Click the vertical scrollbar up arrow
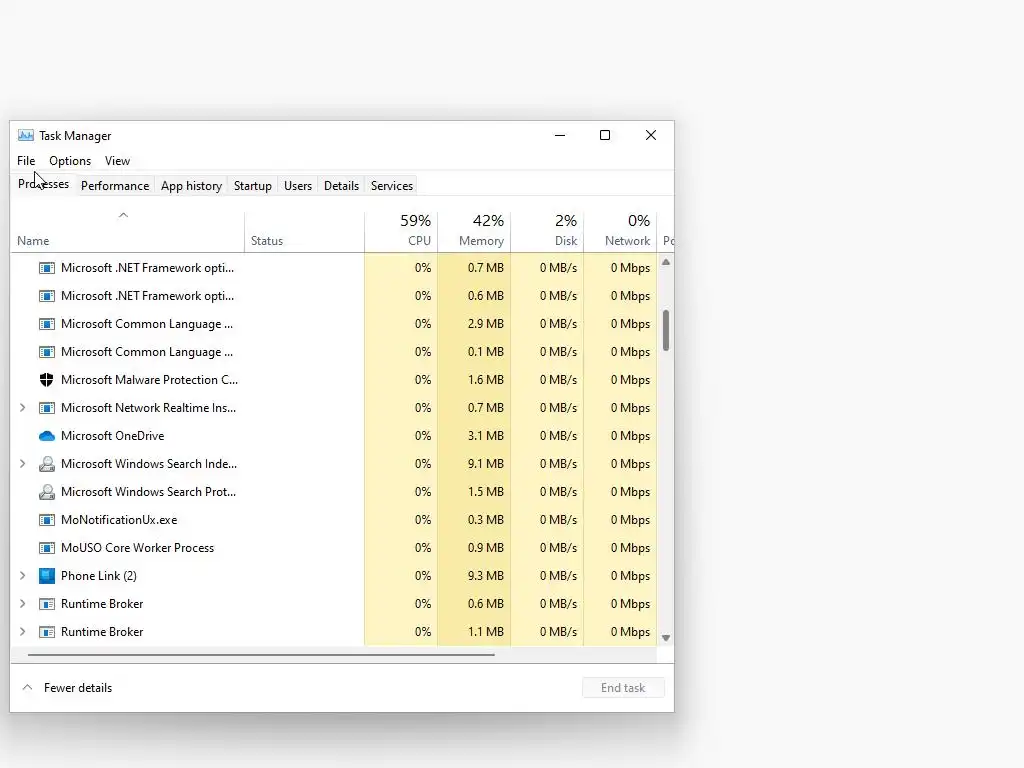Image resolution: width=1024 pixels, height=768 pixels. pyautogui.click(x=666, y=262)
